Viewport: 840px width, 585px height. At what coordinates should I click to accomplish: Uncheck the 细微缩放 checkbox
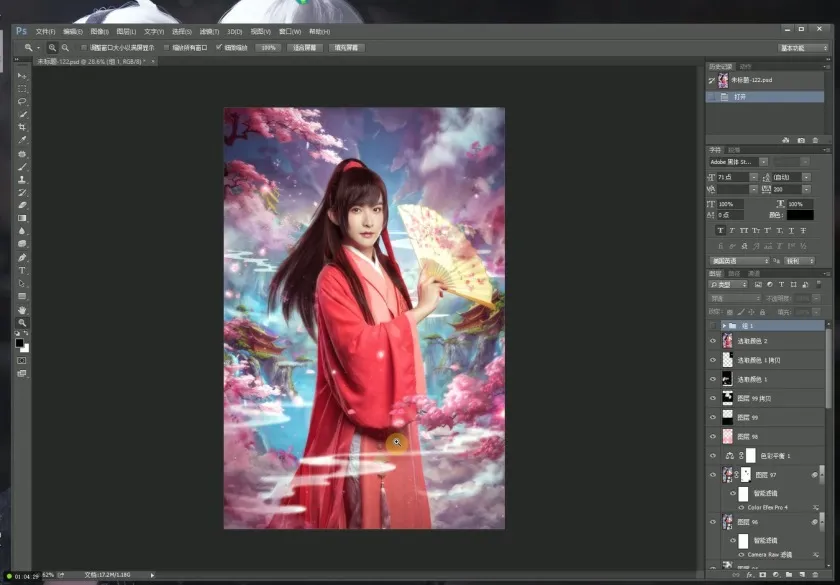click(x=219, y=47)
